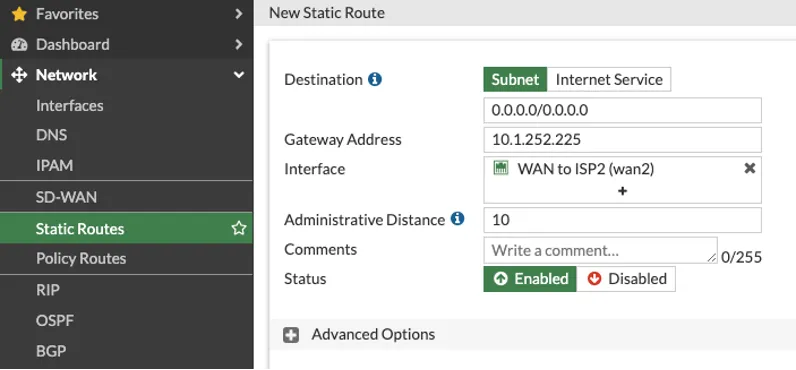Open RIP routing page
This screenshot has width=796, height=370.
(x=48, y=290)
